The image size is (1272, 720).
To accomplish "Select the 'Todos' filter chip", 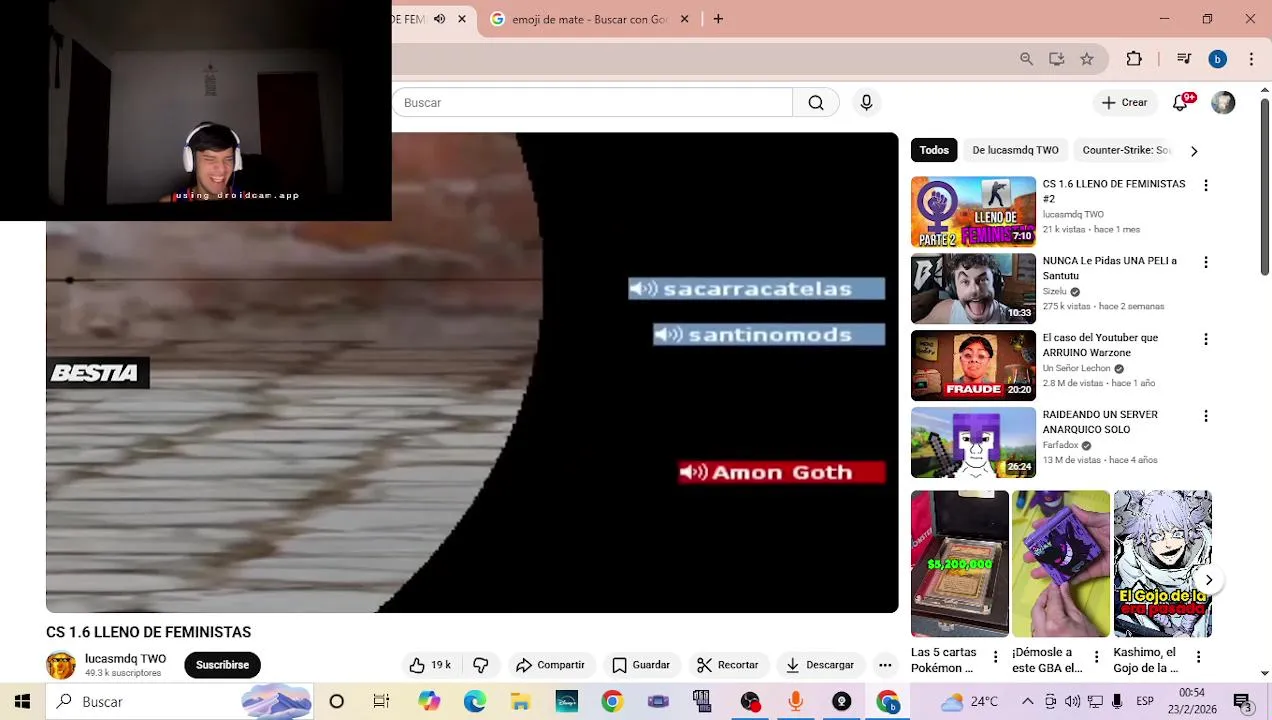I will pyautogui.click(x=934, y=150).
